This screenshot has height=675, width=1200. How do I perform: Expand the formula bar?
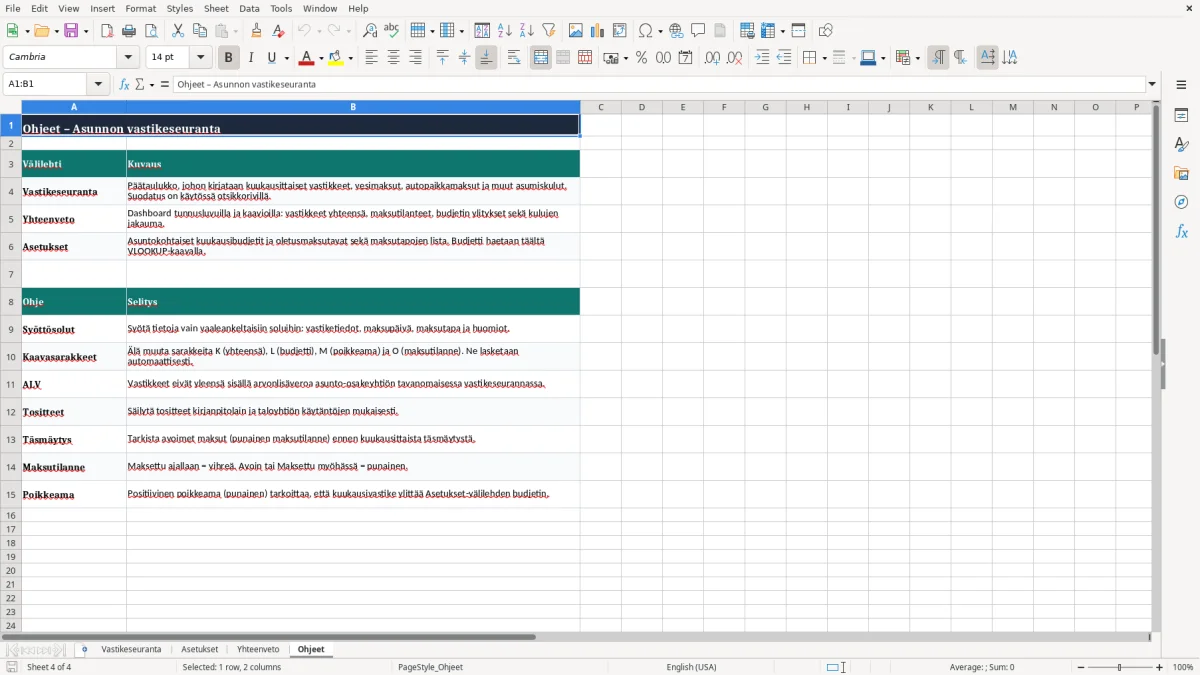[x=1152, y=85]
